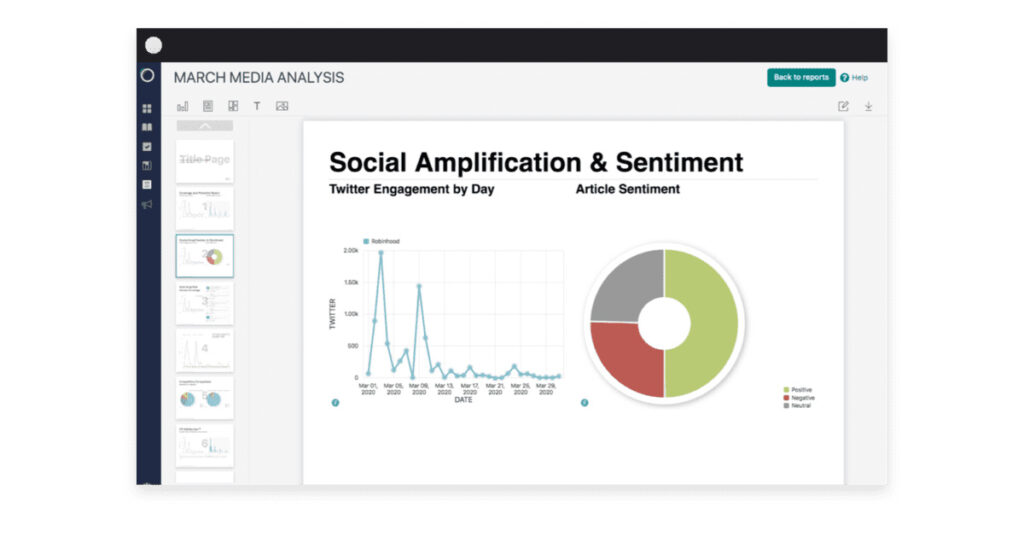
Task: Click the download report arrow icon
Action: (868, 106)
